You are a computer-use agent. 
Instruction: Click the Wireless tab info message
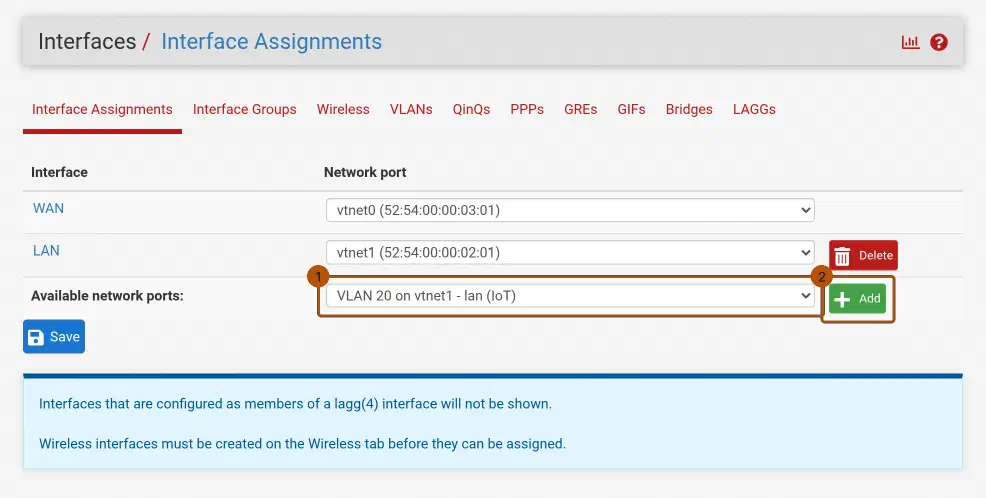pyautogui.click(x=302, y=443)
